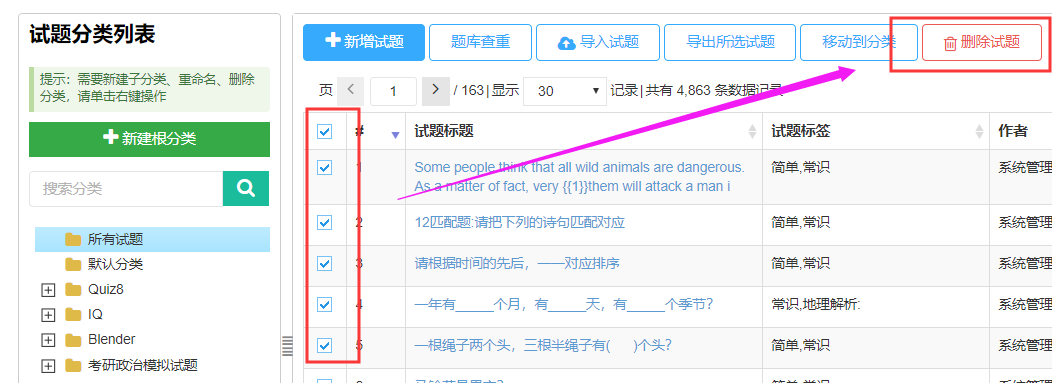Toggle the select-all header checkbox
Image resolution: width=1052 pixels, height=383 pixels.
point(324,131)
